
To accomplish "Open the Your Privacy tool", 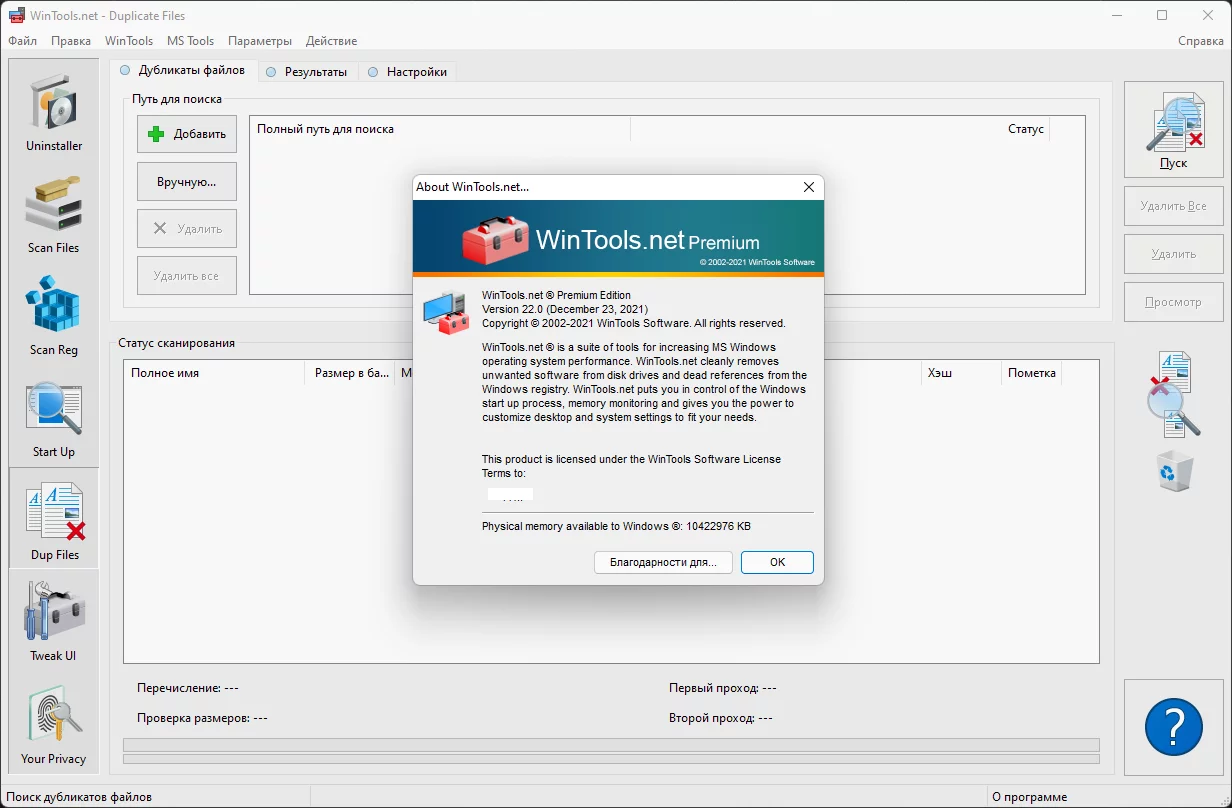I will [54, 723].
